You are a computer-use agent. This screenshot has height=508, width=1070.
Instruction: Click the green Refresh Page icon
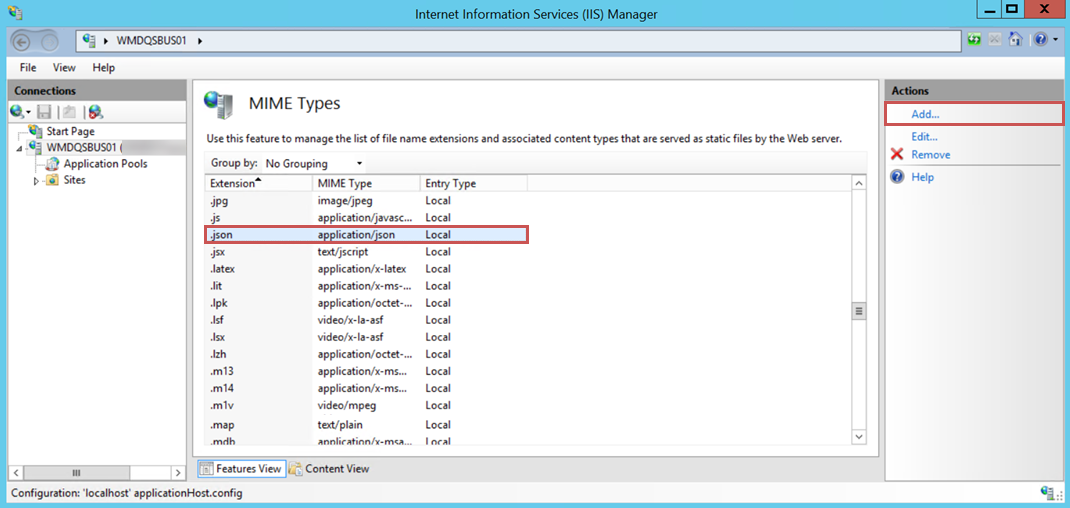974,40
